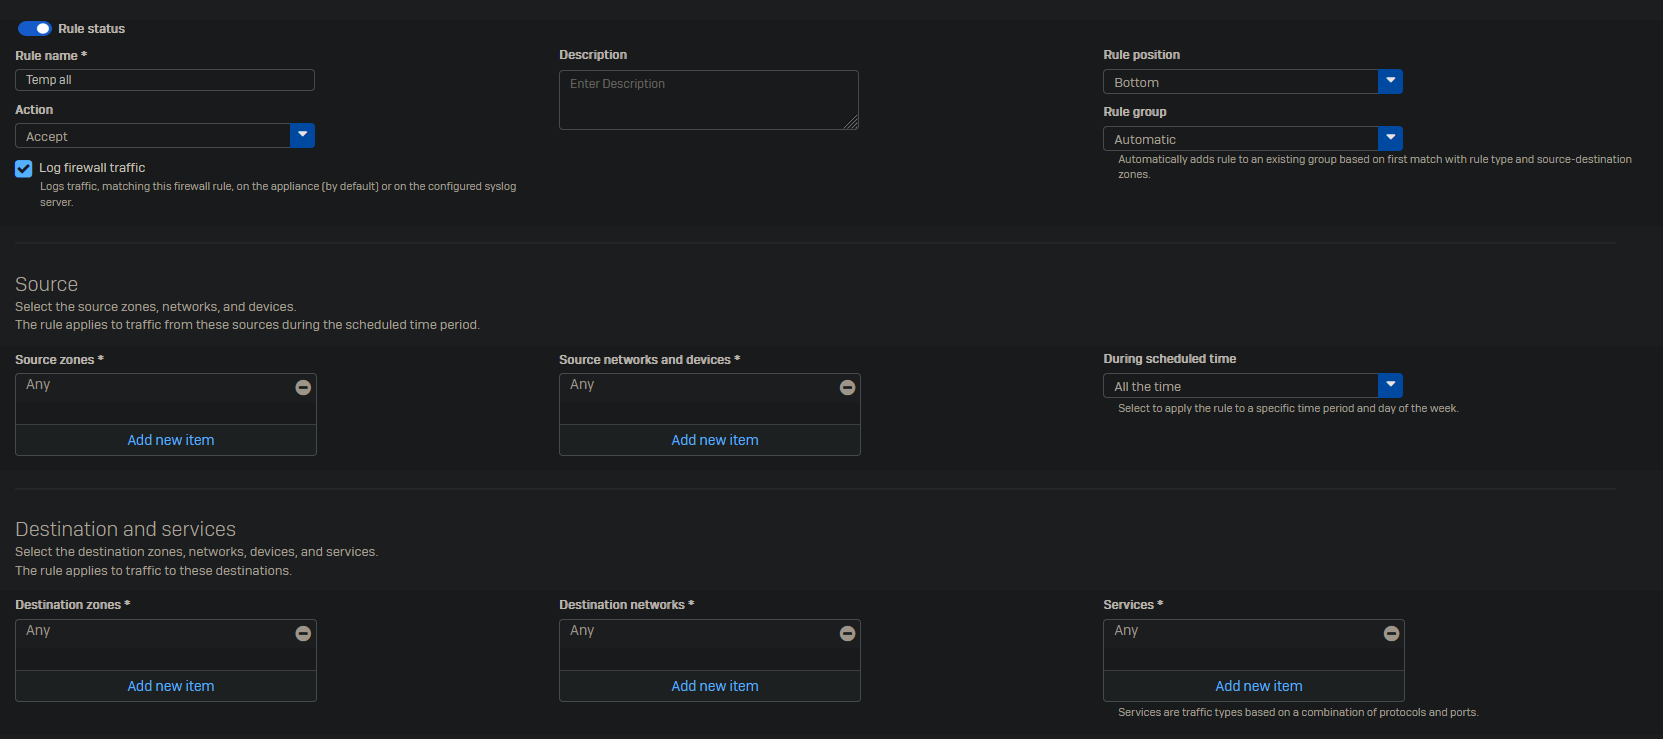Viewport: 1663px width, 739px height.
Task: Add new item to Destination networks
Action: 714,686
